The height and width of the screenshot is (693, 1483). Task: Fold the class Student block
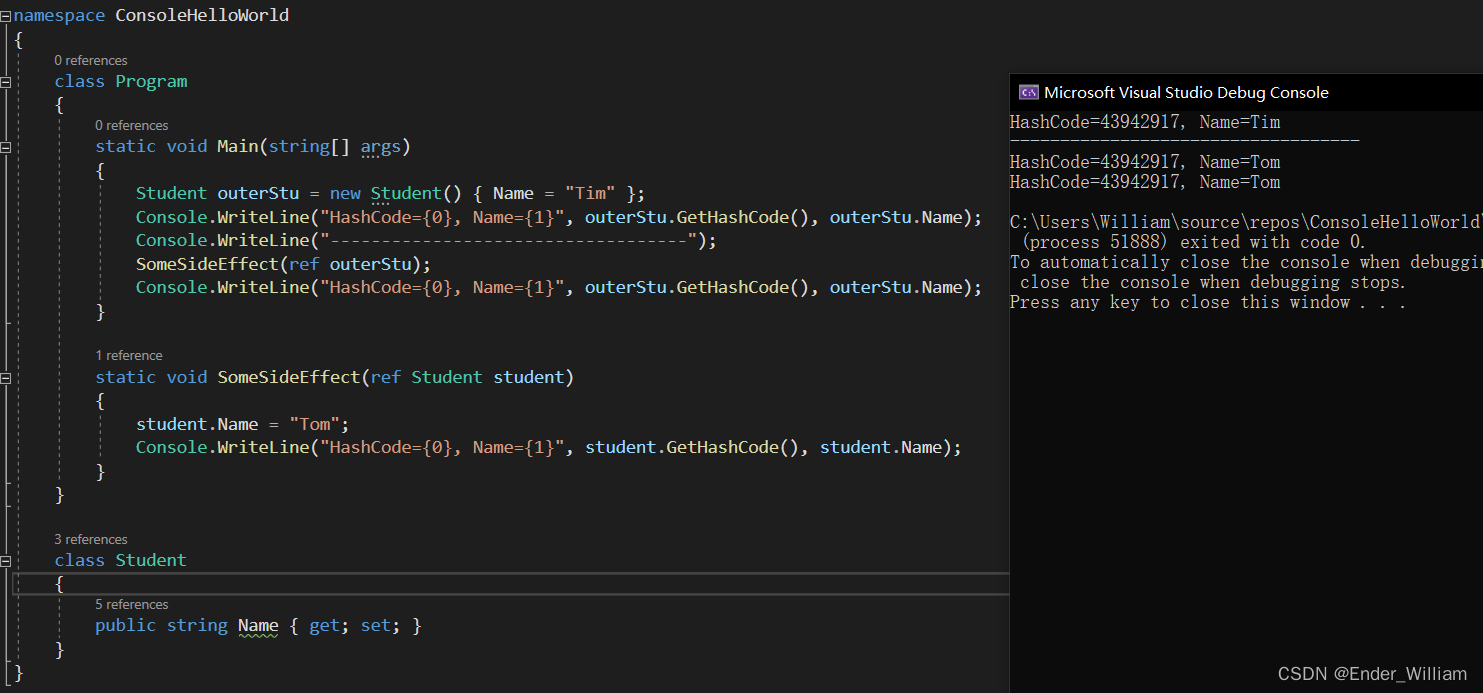(x=6, y=561)
